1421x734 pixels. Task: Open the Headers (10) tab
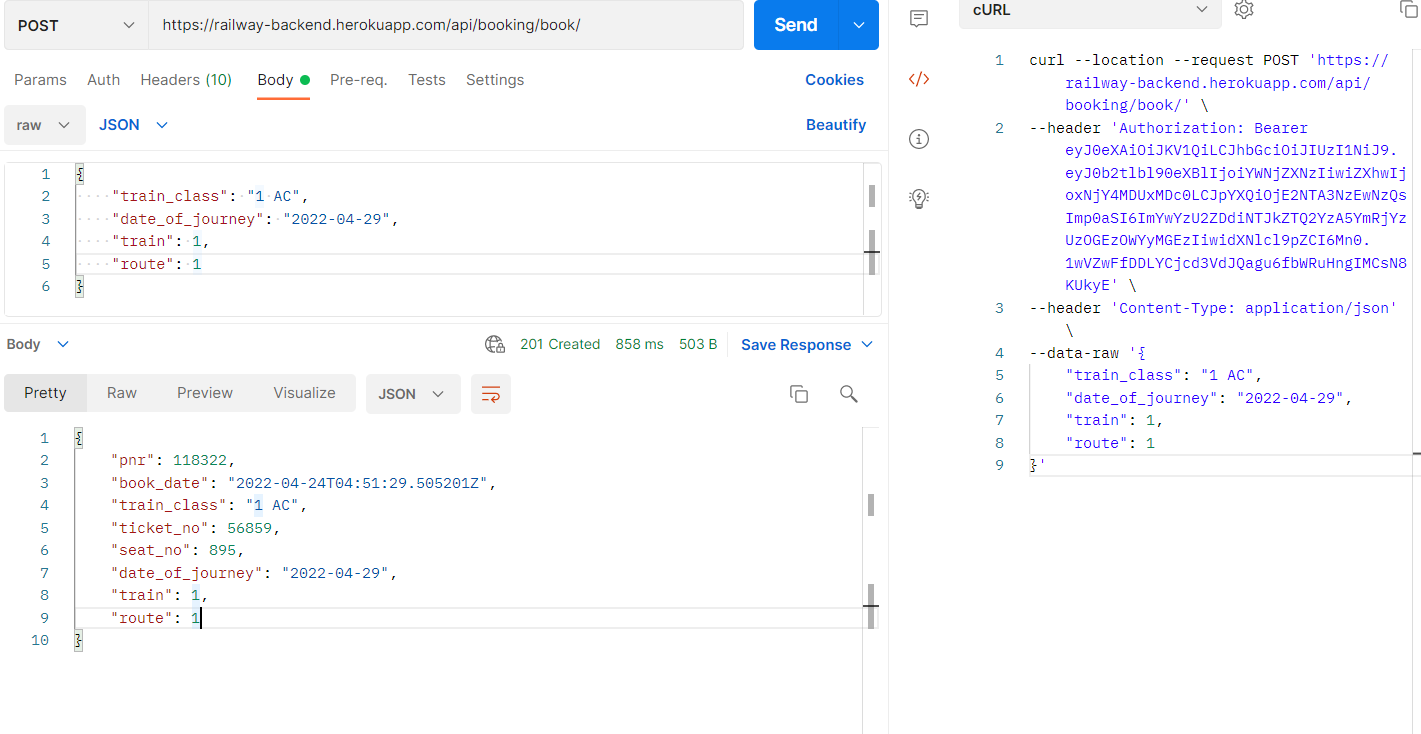(x=186, y=80)
